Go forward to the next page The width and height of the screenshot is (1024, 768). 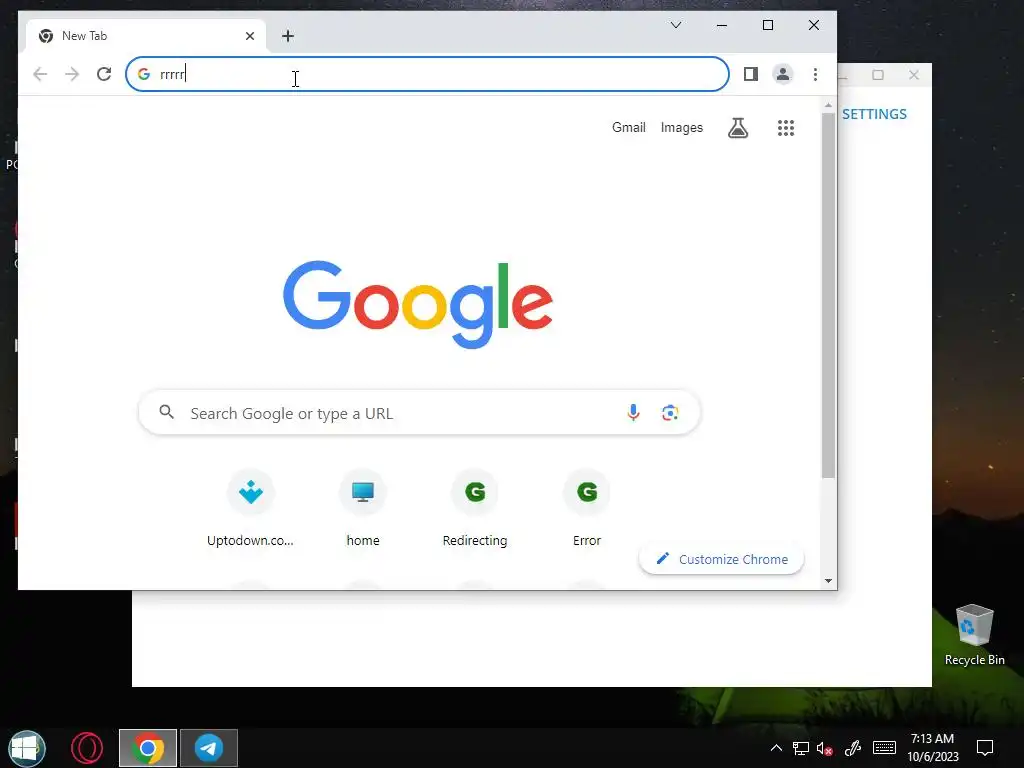click(72, 74)
